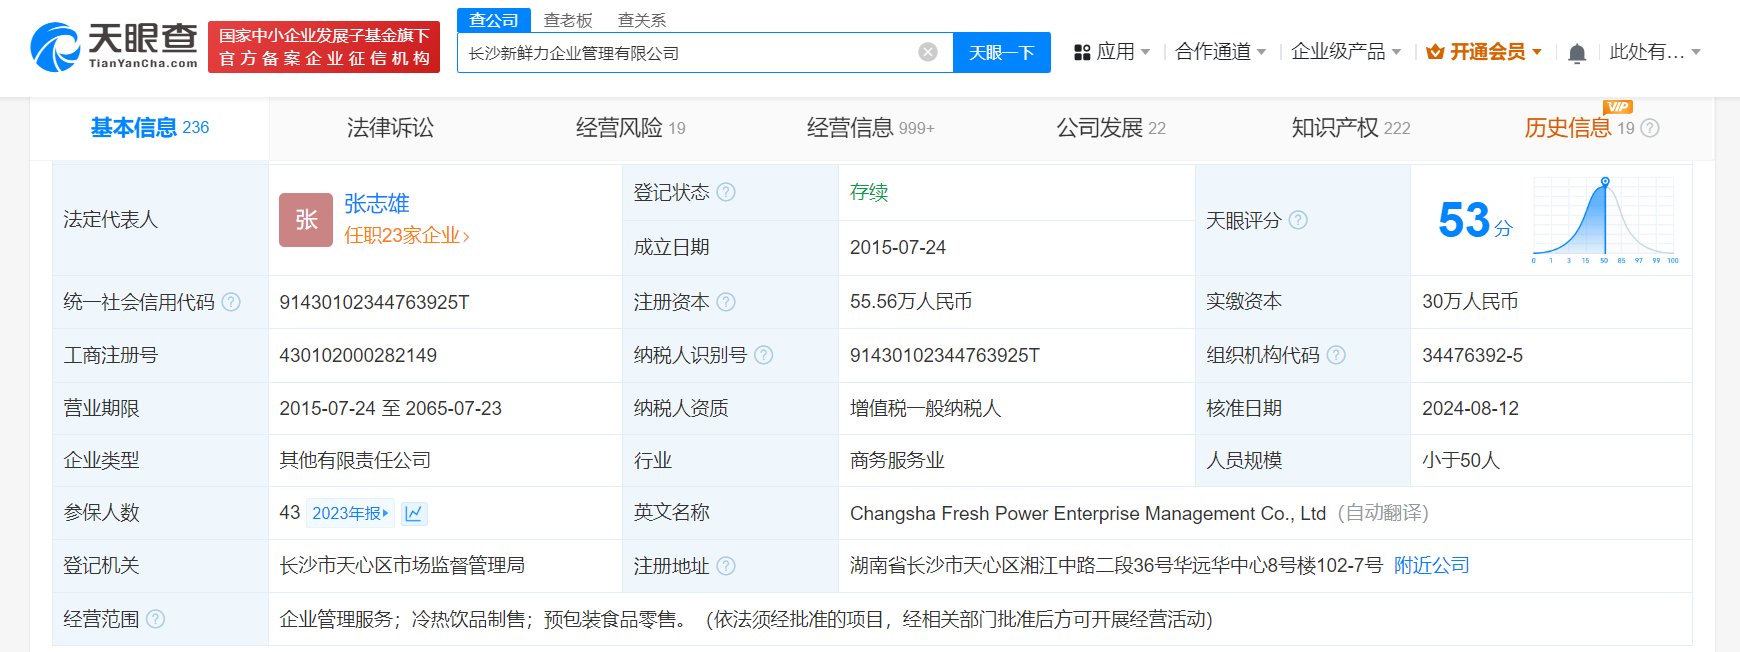Click the help icon beside 天眼评分

point(1298,220)
